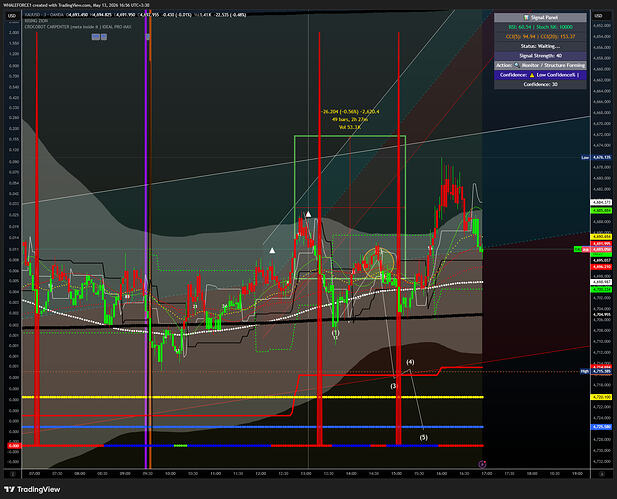Viewport: 617px width, 499px height.
Task: Click the small icon at bottom-right axis corner
Action: click(602, 474)
